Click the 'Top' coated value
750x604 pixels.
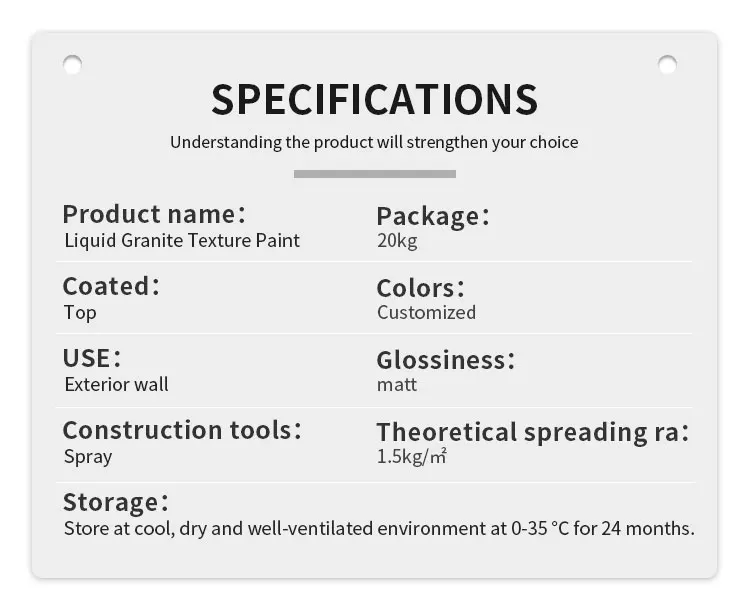[80, 313]
